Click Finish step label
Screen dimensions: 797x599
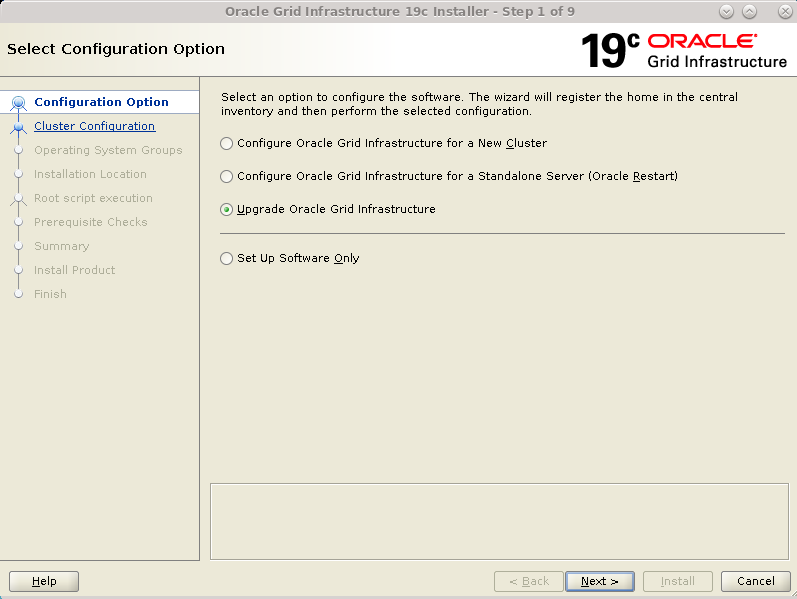(x=50, y=294)
